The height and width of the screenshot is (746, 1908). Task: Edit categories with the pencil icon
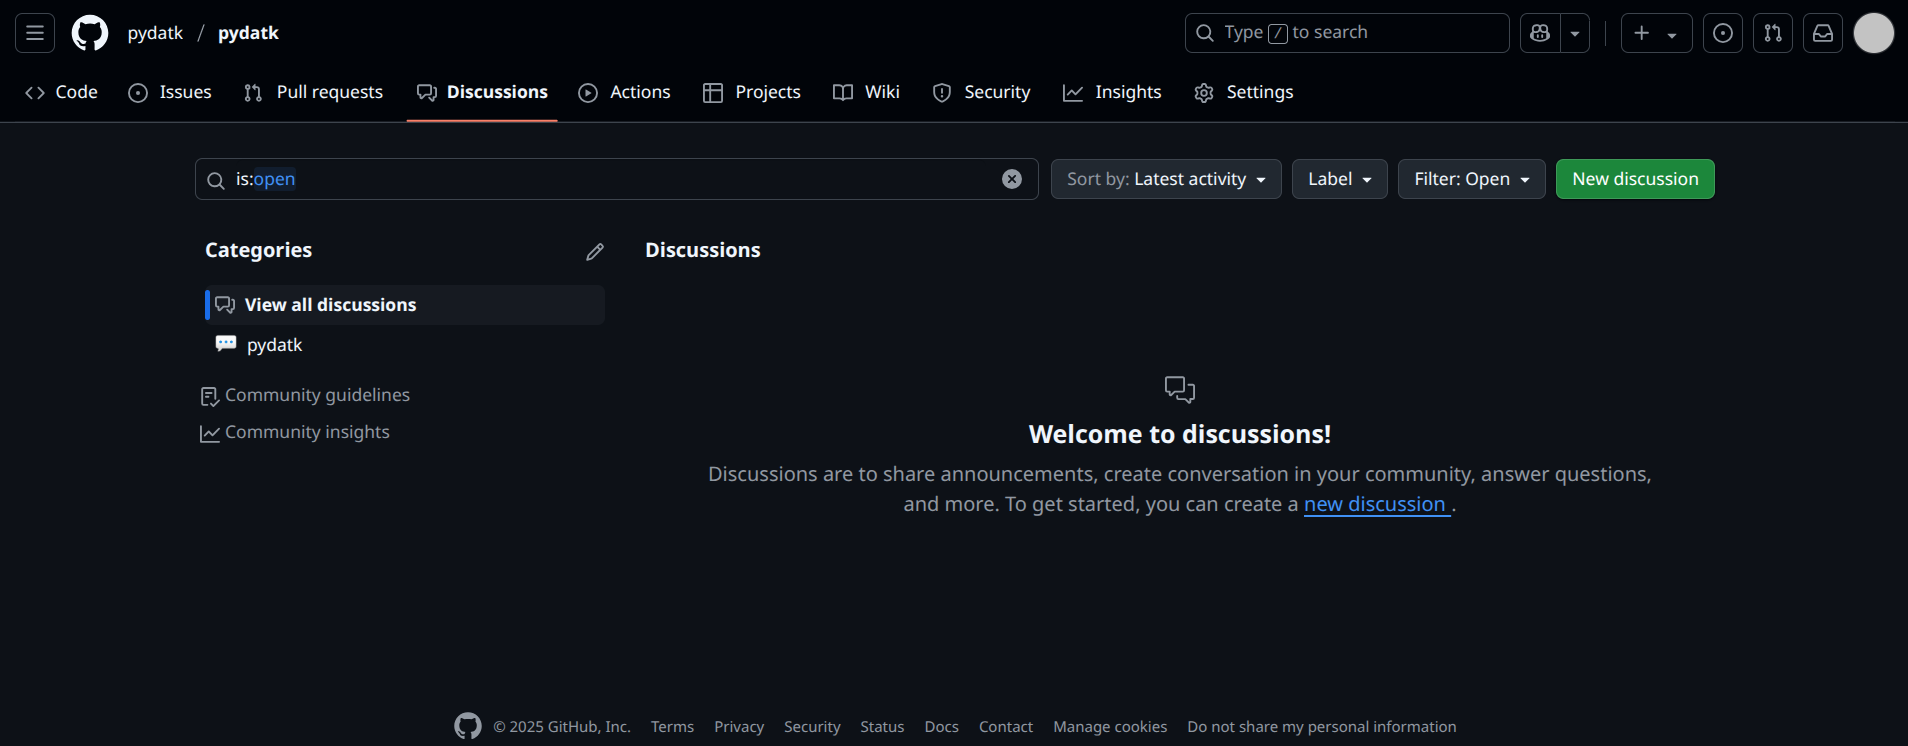(x=595, y=252)
